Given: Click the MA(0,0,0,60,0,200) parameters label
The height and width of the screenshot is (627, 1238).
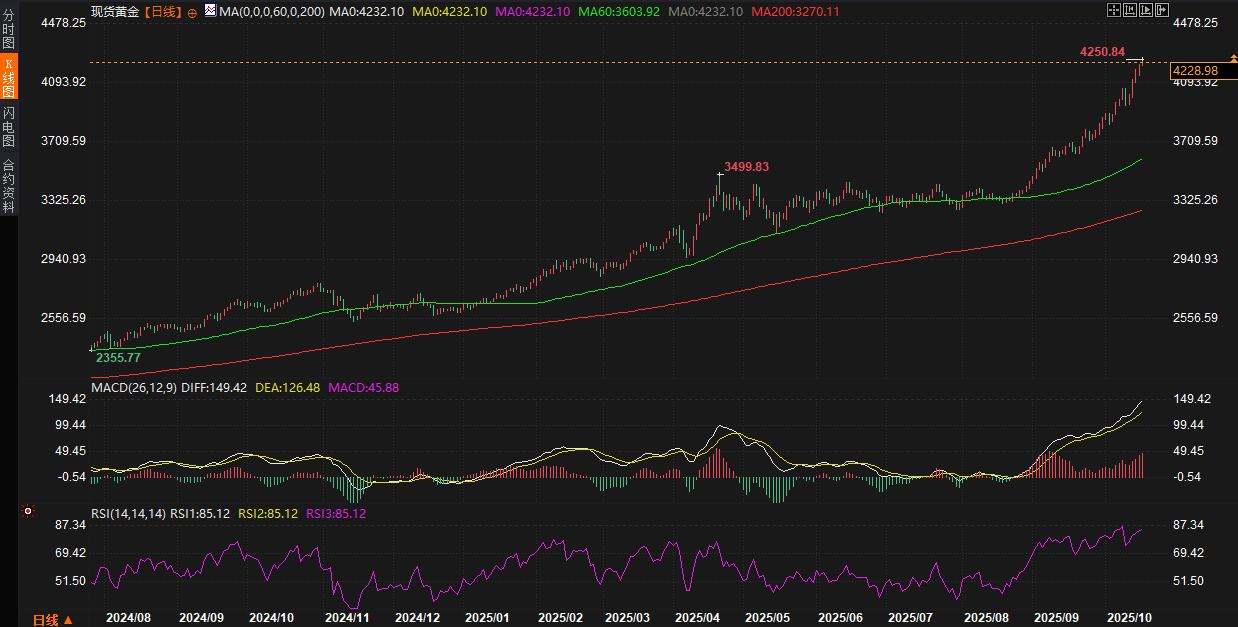Looking at the screenshot, I should [x=271, y=11].
